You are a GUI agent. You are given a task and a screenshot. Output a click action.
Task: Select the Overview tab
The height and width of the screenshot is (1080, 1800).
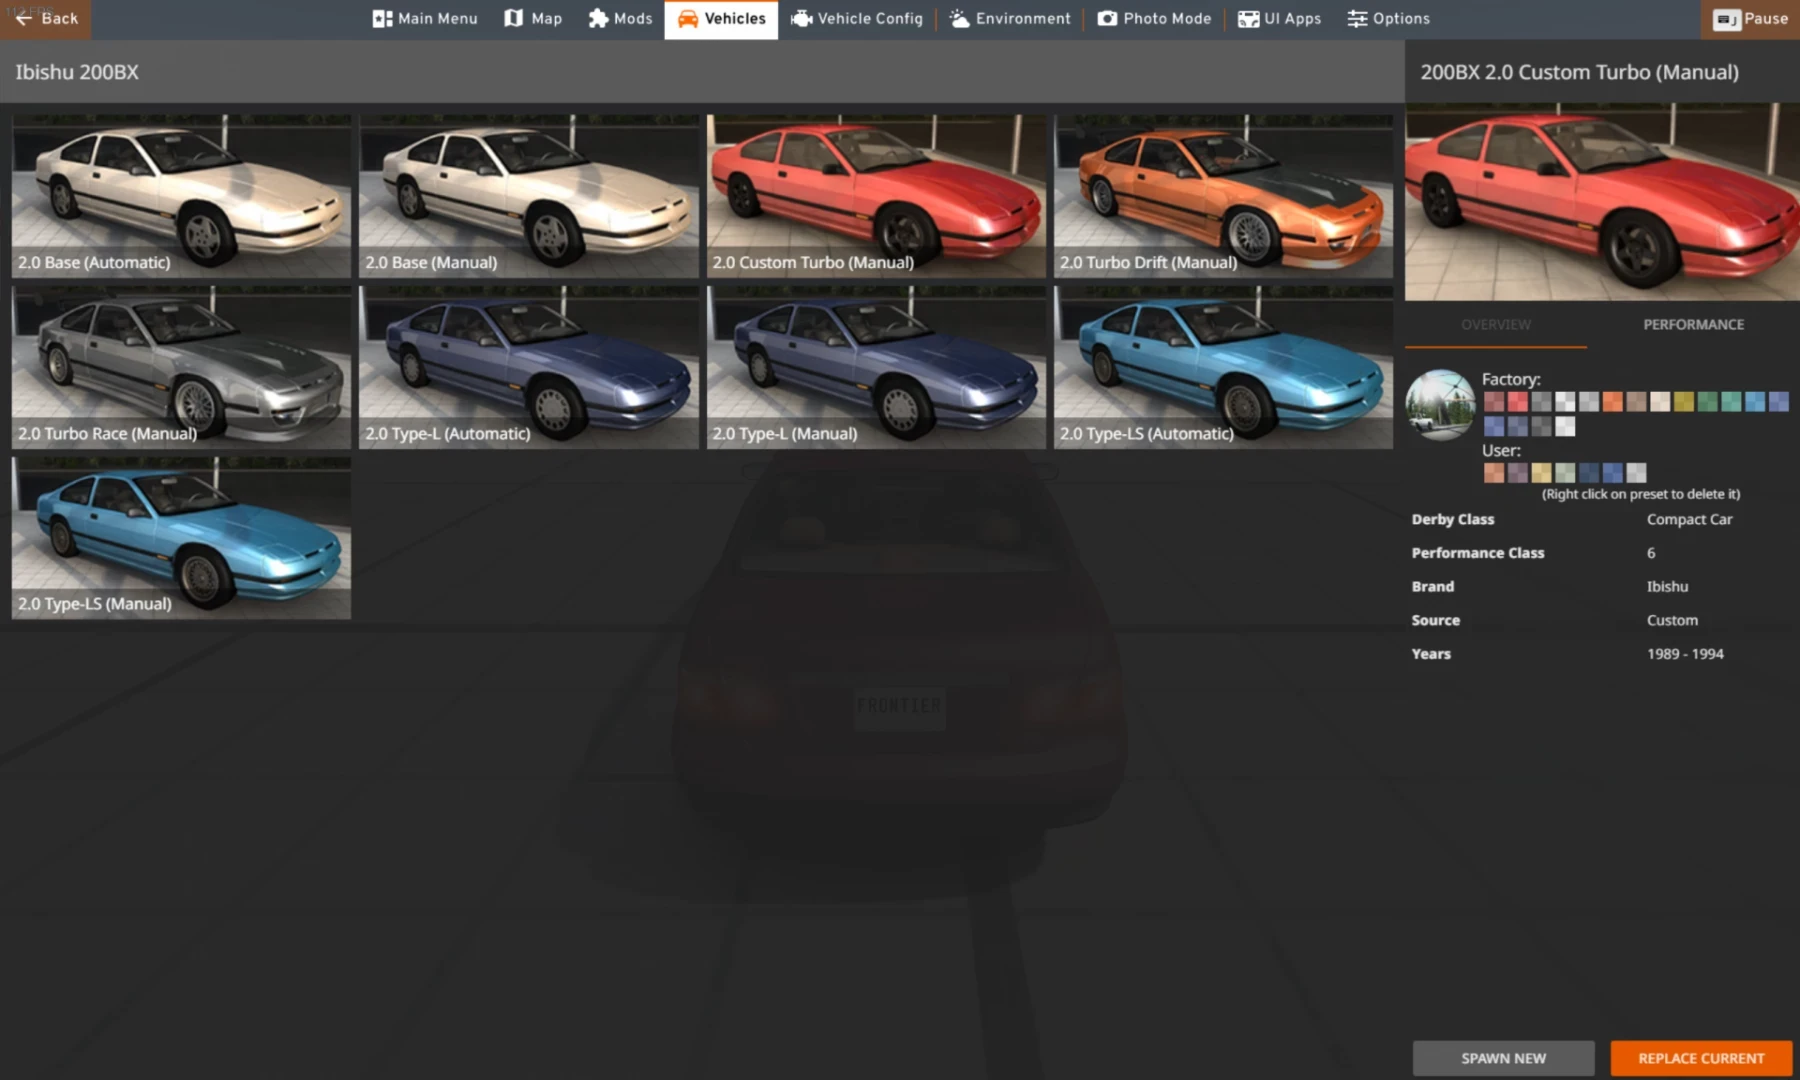pyautogui.click(x=1494, y=324)
